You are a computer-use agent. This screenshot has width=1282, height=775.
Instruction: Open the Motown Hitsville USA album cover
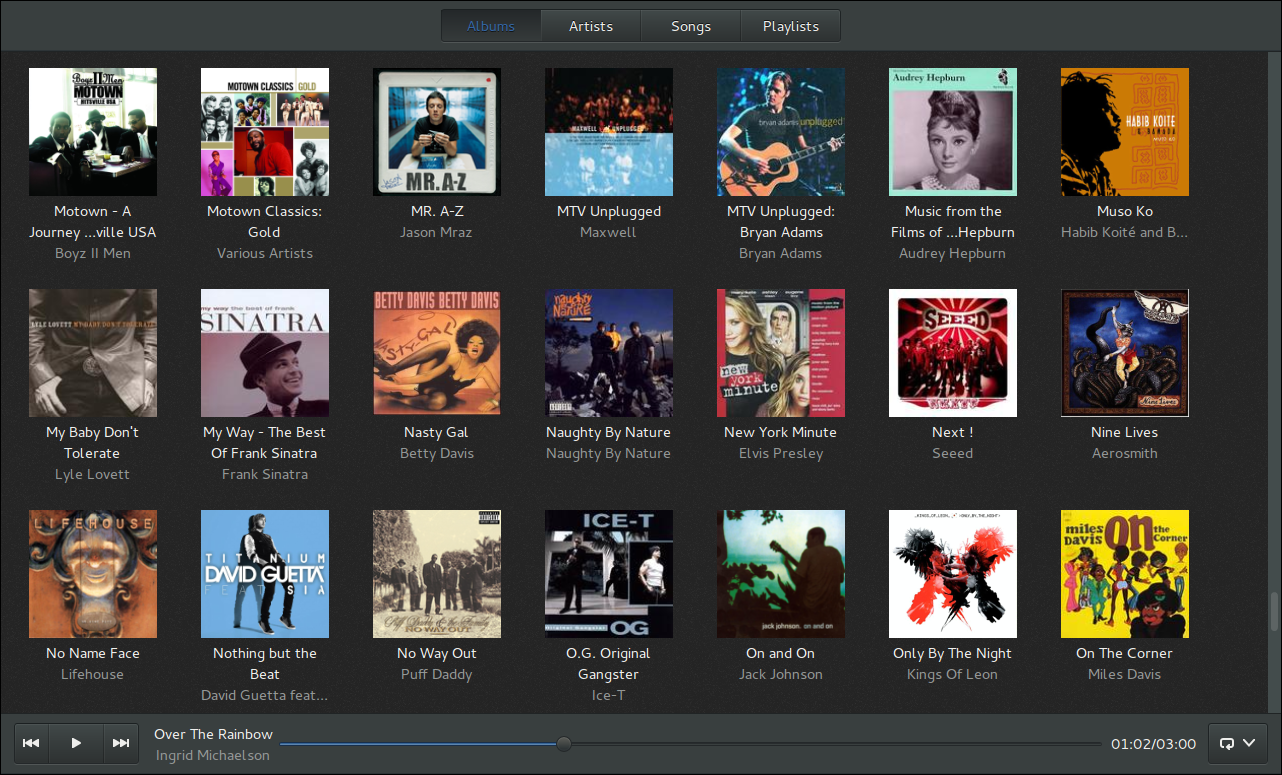tap(93, 132)
